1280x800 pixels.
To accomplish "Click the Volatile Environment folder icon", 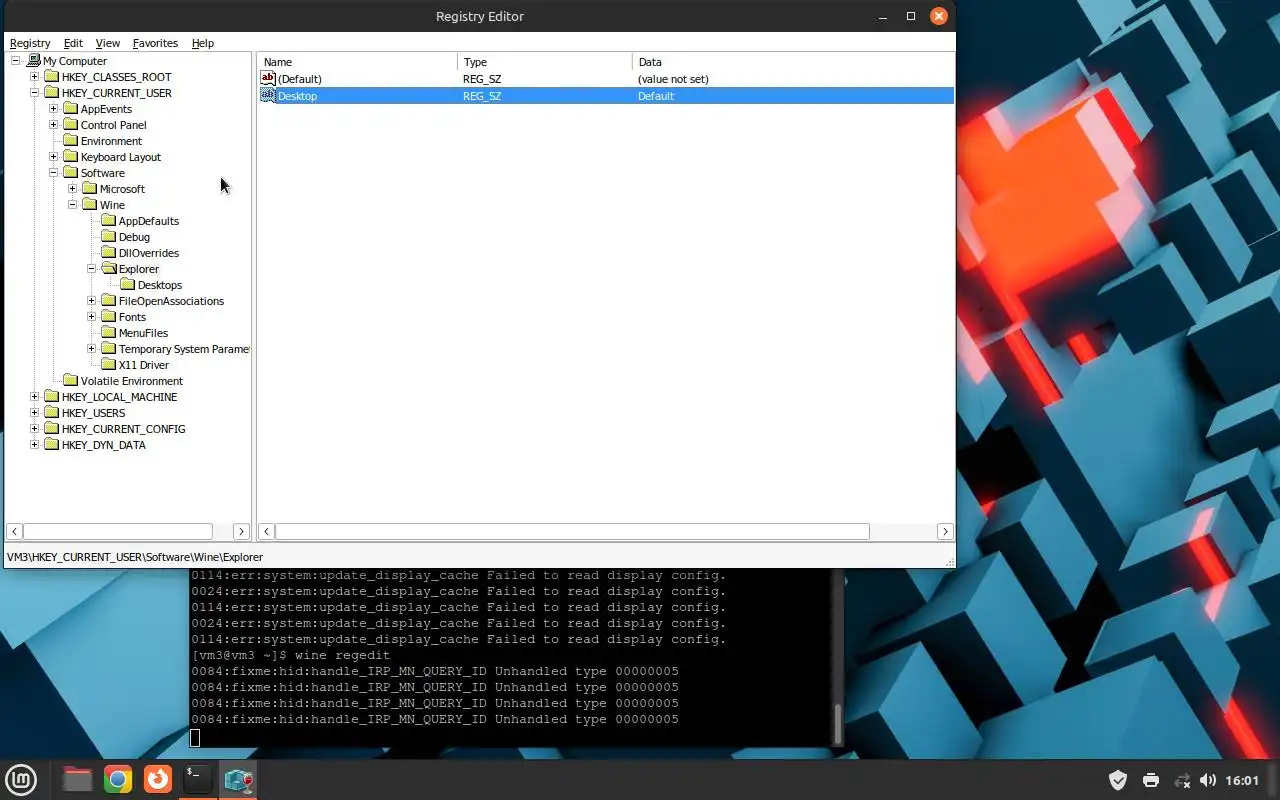I will pos(71,381).
